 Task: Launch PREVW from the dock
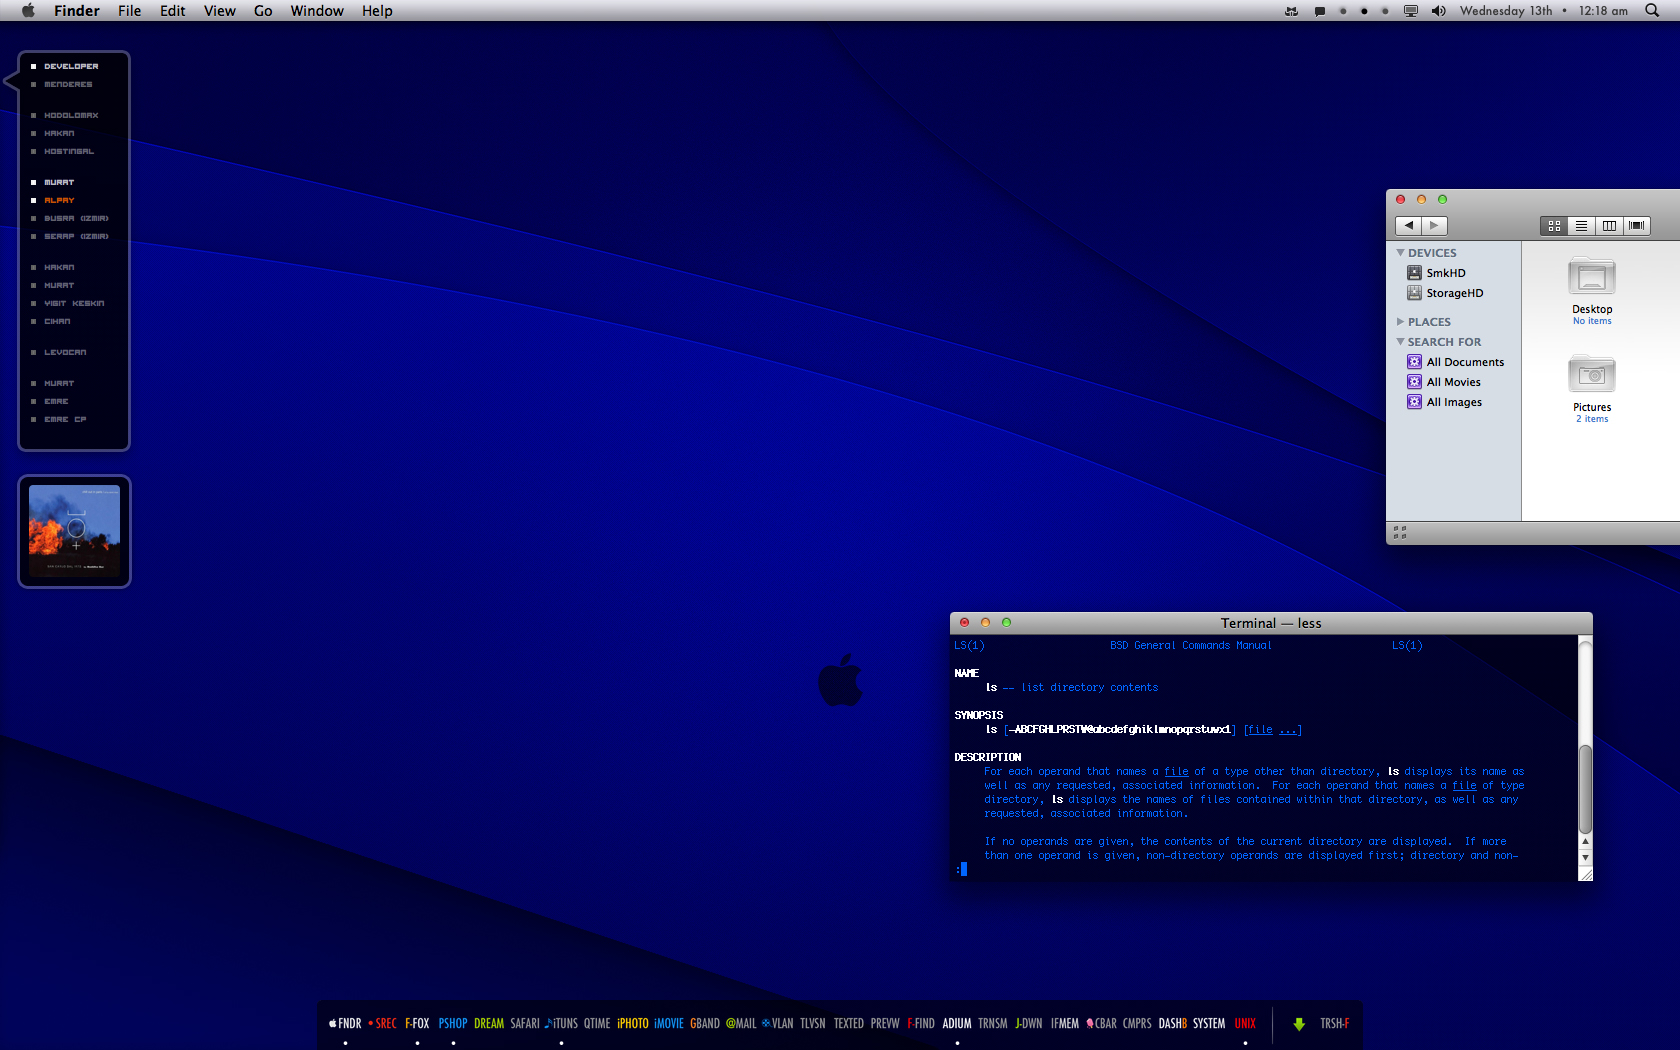[x=885, y=1023]
